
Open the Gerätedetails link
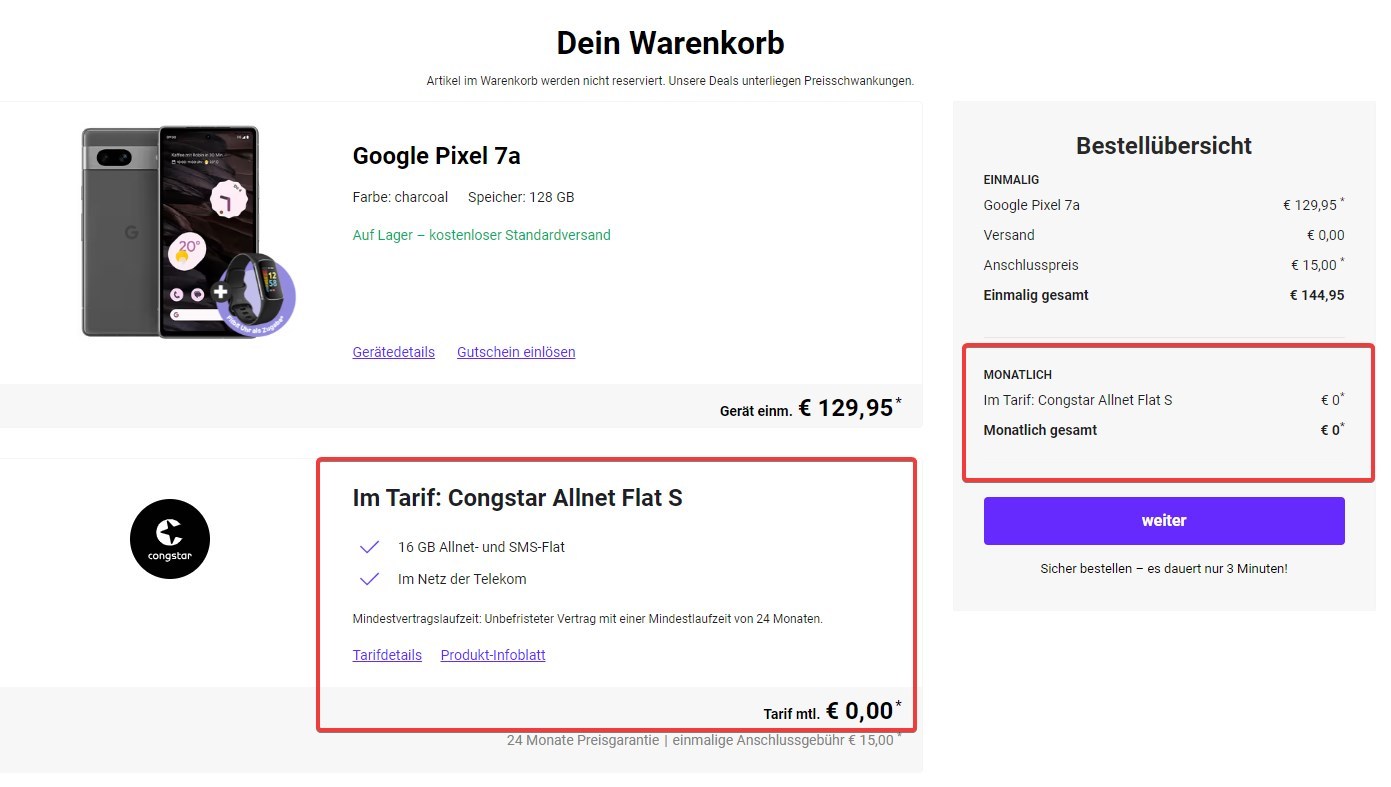[x=393, y=352]
